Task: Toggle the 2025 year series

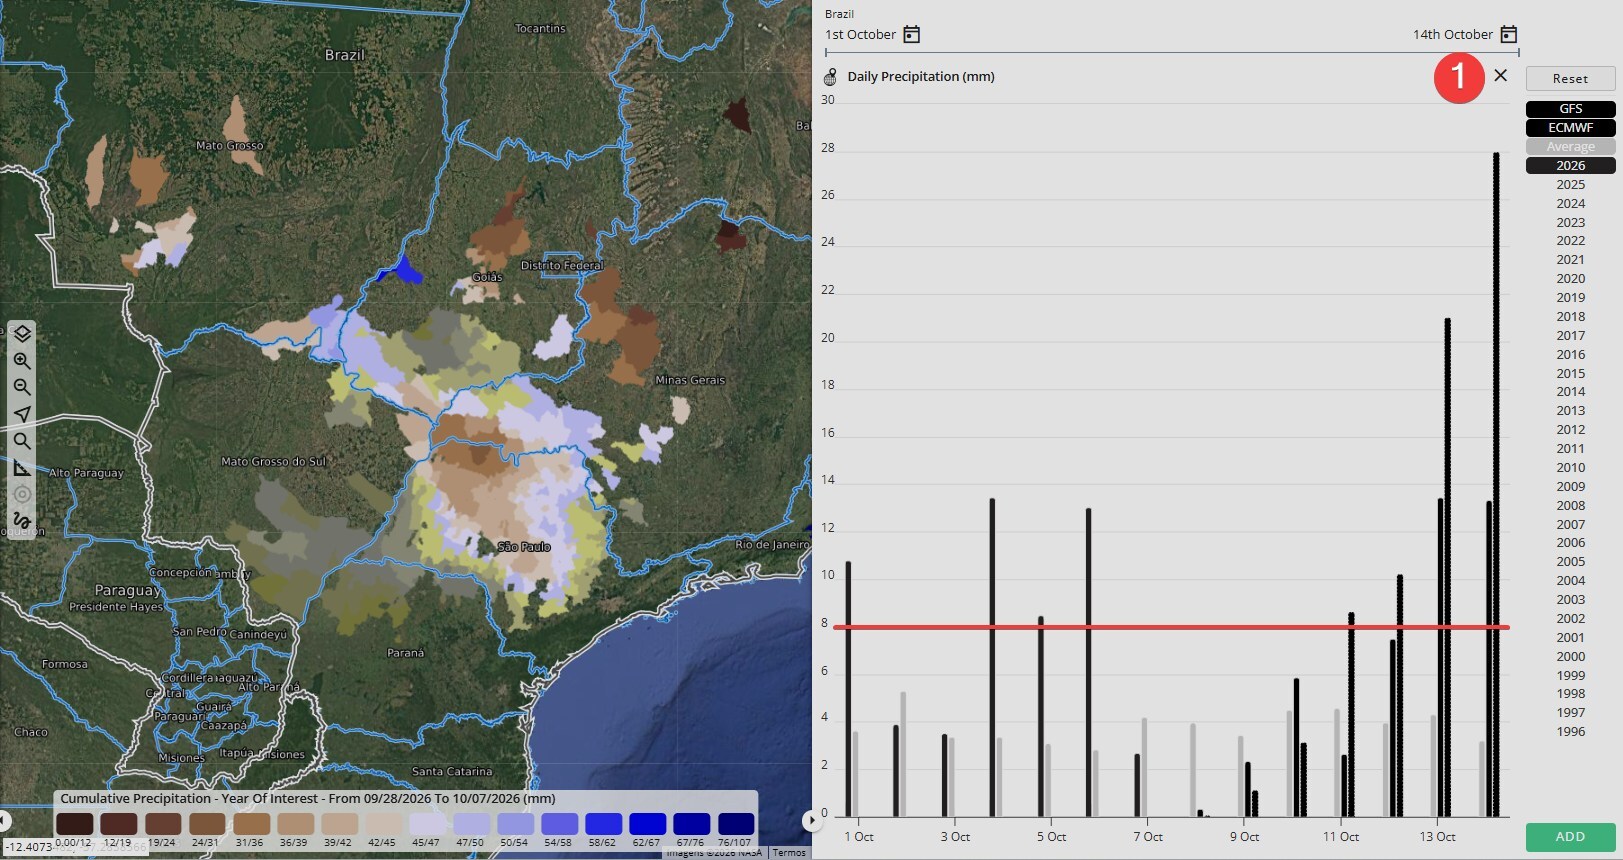Action: [1570, 185]
